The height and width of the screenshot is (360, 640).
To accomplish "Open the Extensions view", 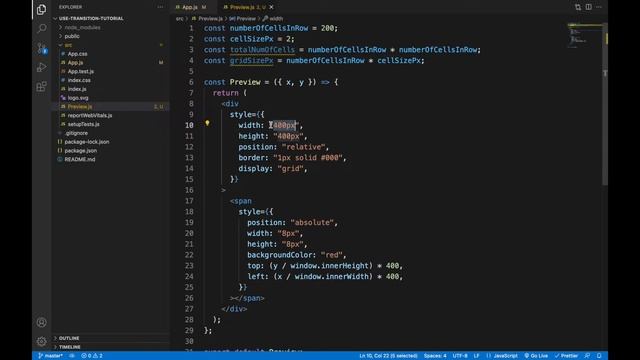I will coord(41,87).
